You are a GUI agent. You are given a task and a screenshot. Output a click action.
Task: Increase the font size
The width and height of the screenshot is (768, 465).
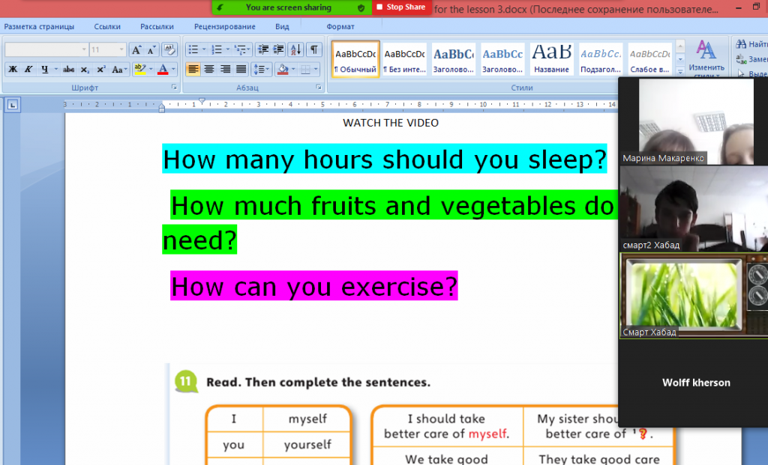[x=136, y=49]
